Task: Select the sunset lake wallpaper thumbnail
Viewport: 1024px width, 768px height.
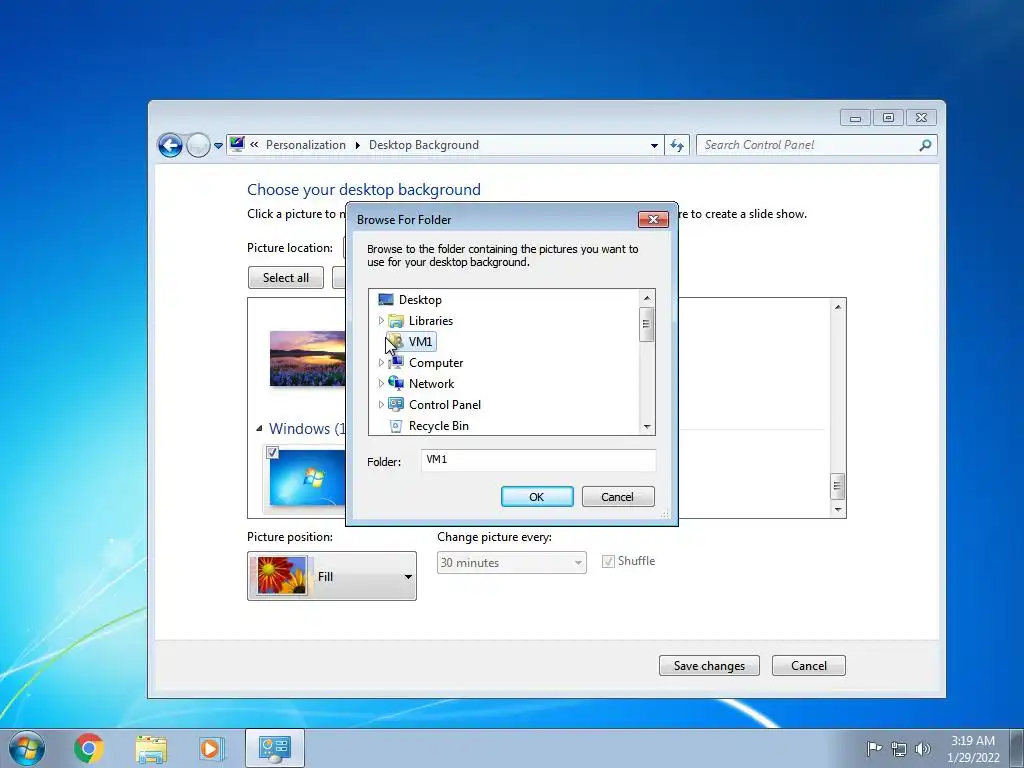Action: 308,358
